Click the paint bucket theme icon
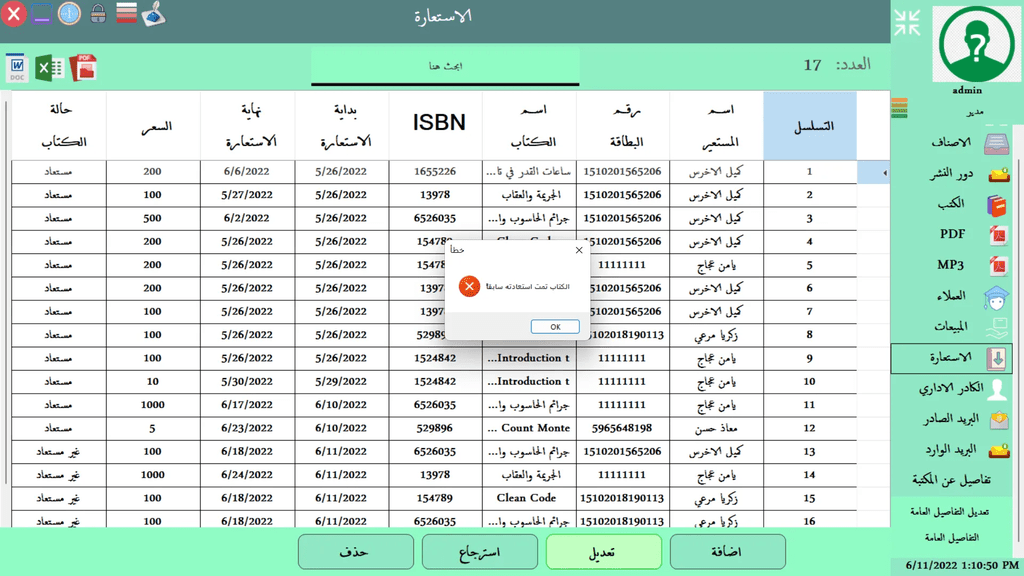 pyautogui.click(x=153, y=14)
